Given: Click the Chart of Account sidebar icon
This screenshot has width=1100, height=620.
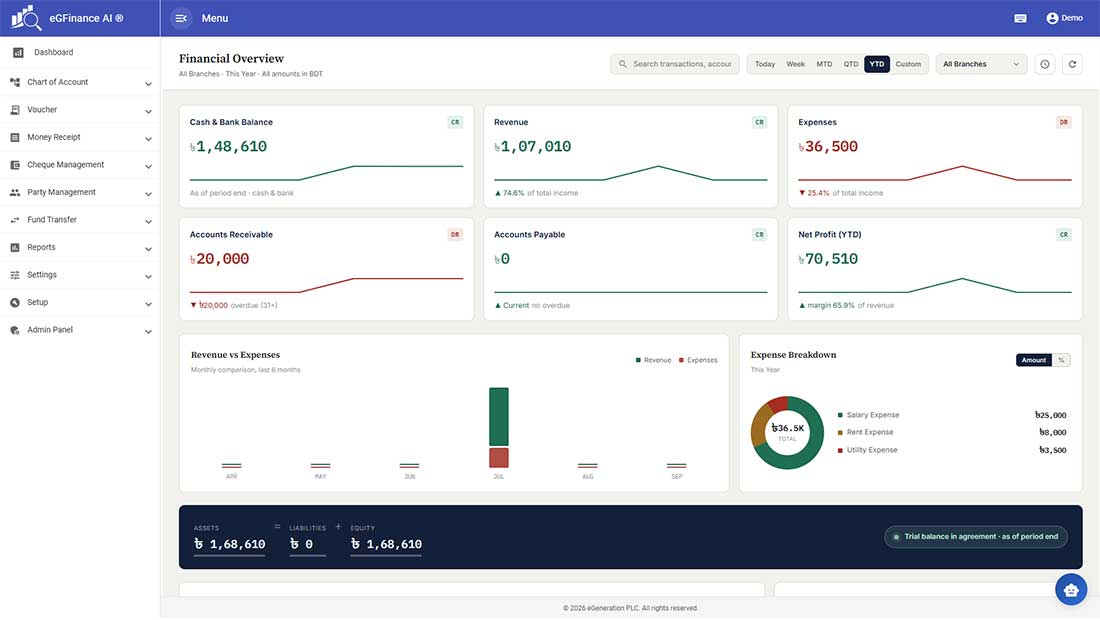Looking at the screenshot, I should click(15, 82).
